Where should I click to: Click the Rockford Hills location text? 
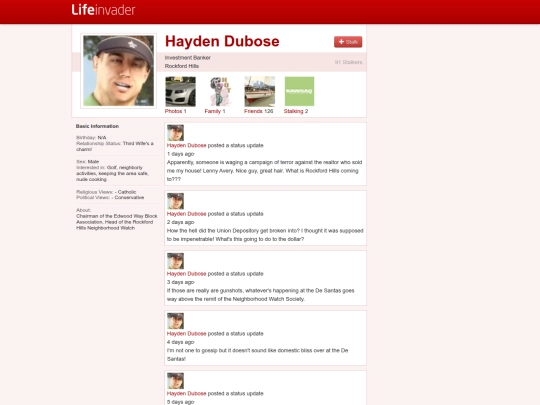click(182, 66)
